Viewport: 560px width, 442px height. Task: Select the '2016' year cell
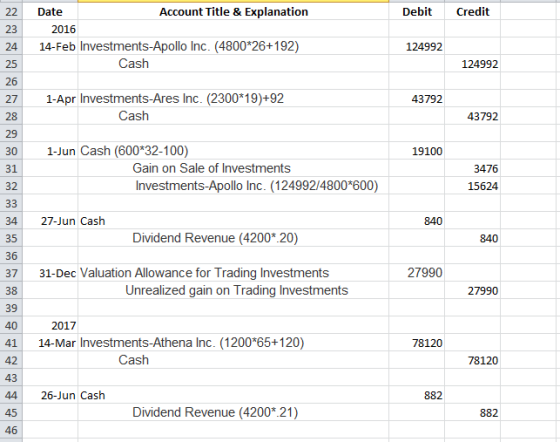50,29
